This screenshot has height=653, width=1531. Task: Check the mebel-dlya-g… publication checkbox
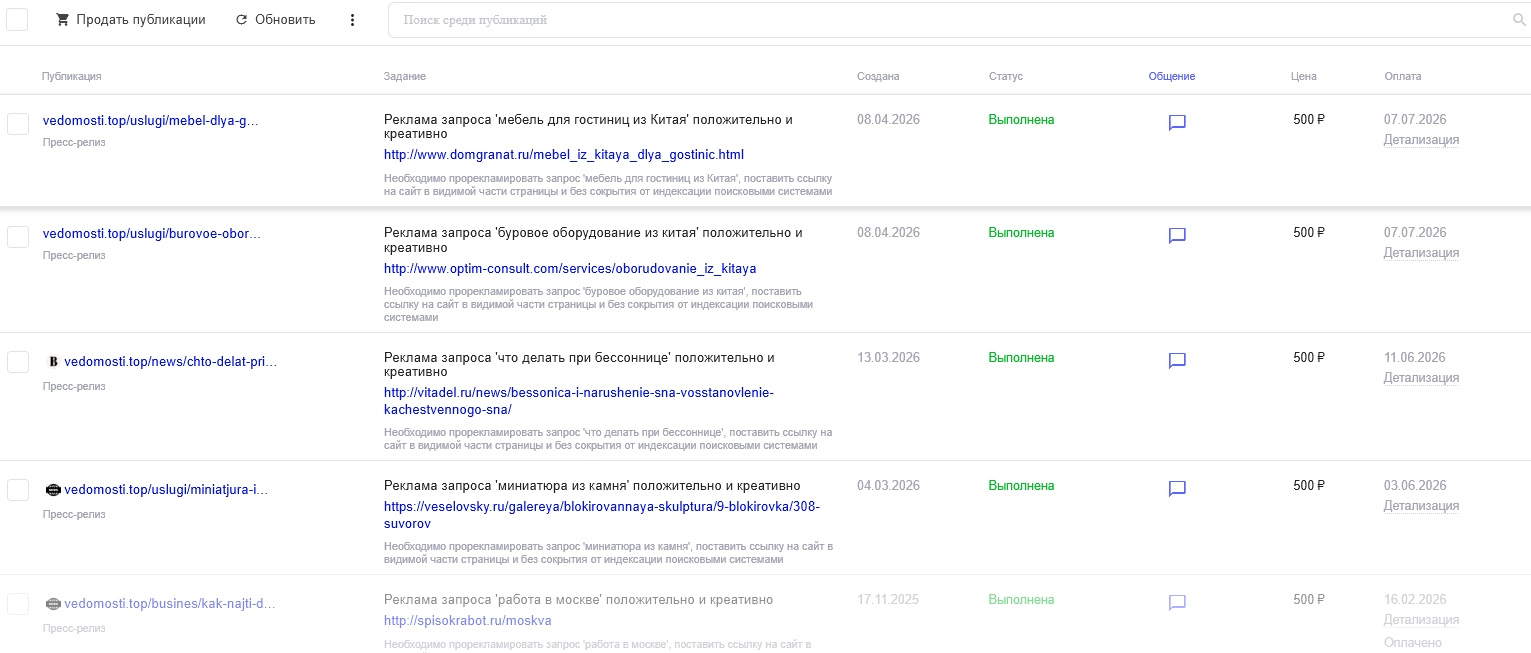point(18,124)
